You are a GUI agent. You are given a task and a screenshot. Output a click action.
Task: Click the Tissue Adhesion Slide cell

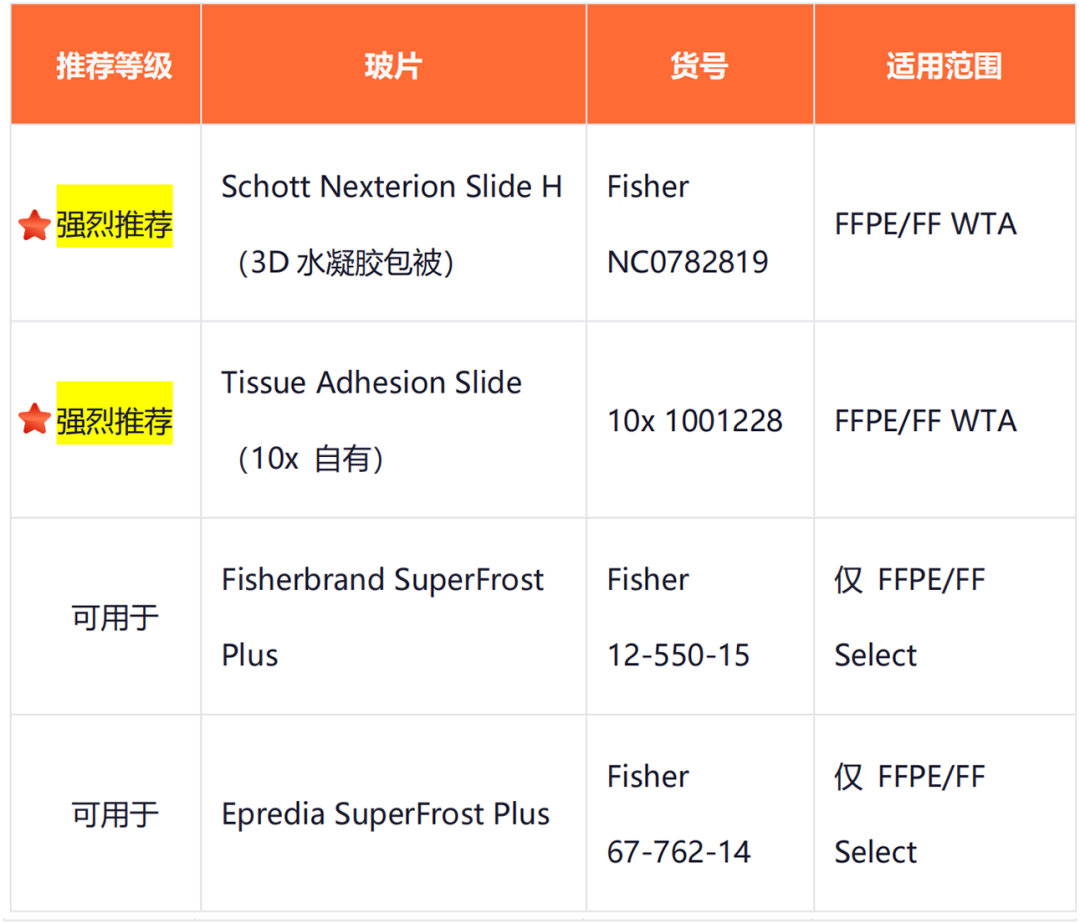(393, 420)
